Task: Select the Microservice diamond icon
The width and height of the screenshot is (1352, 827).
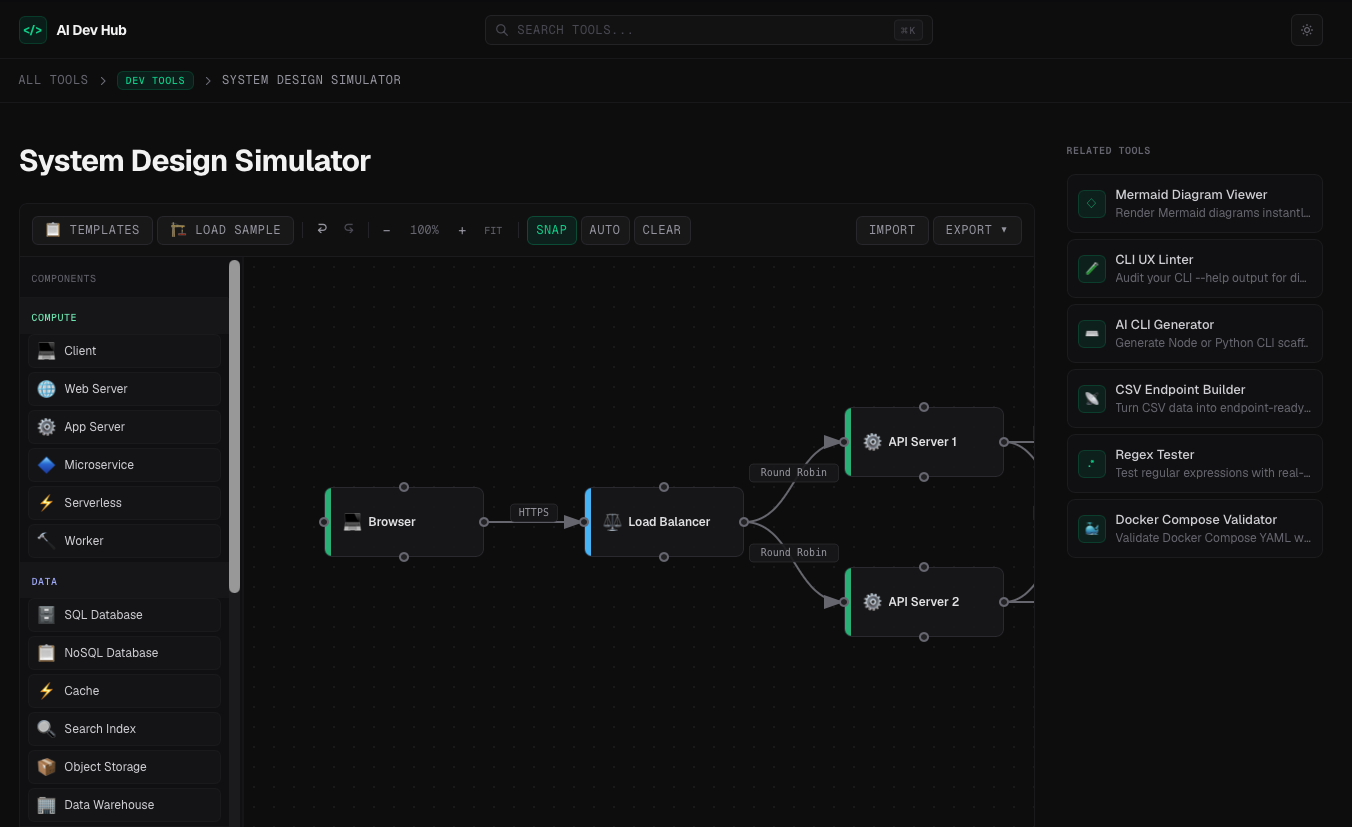Action: click(46, 465)
